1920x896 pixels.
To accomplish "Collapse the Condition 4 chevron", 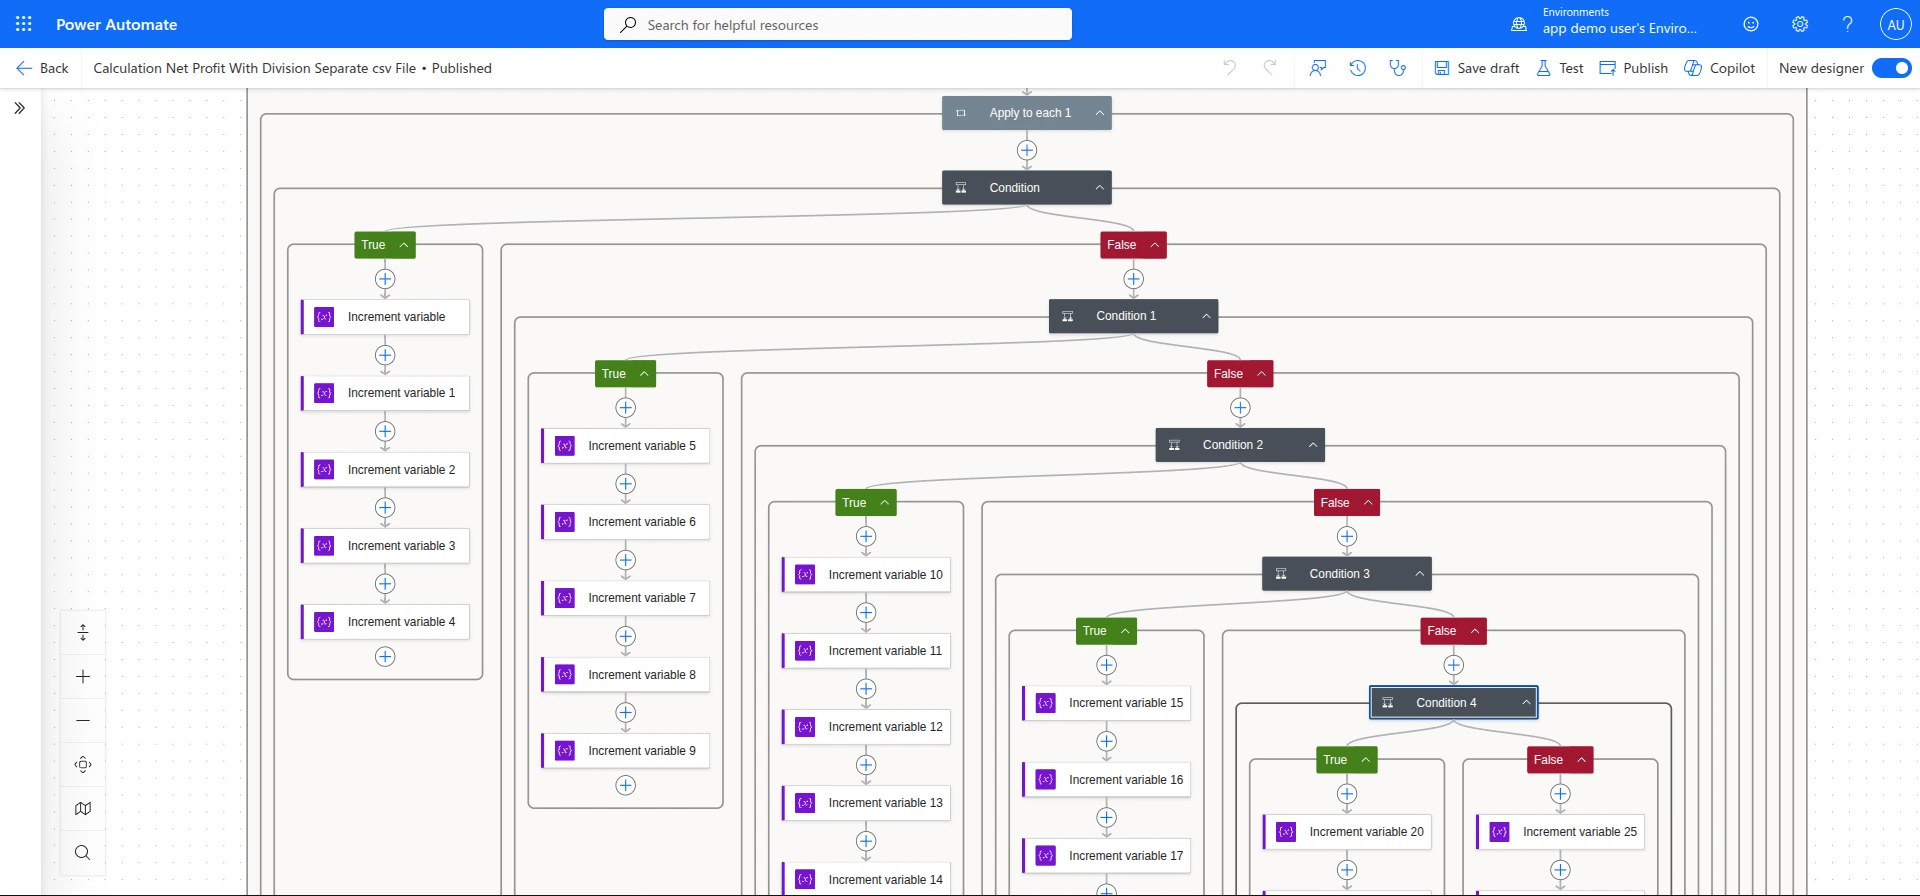I will tap(1527, 703).
